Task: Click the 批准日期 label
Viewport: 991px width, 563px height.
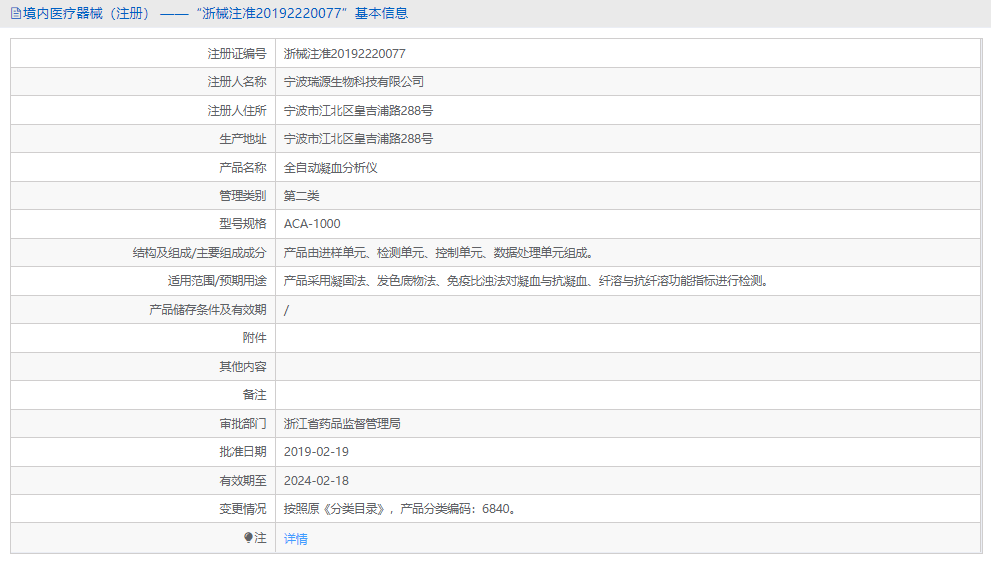Action: coord(243,452)
